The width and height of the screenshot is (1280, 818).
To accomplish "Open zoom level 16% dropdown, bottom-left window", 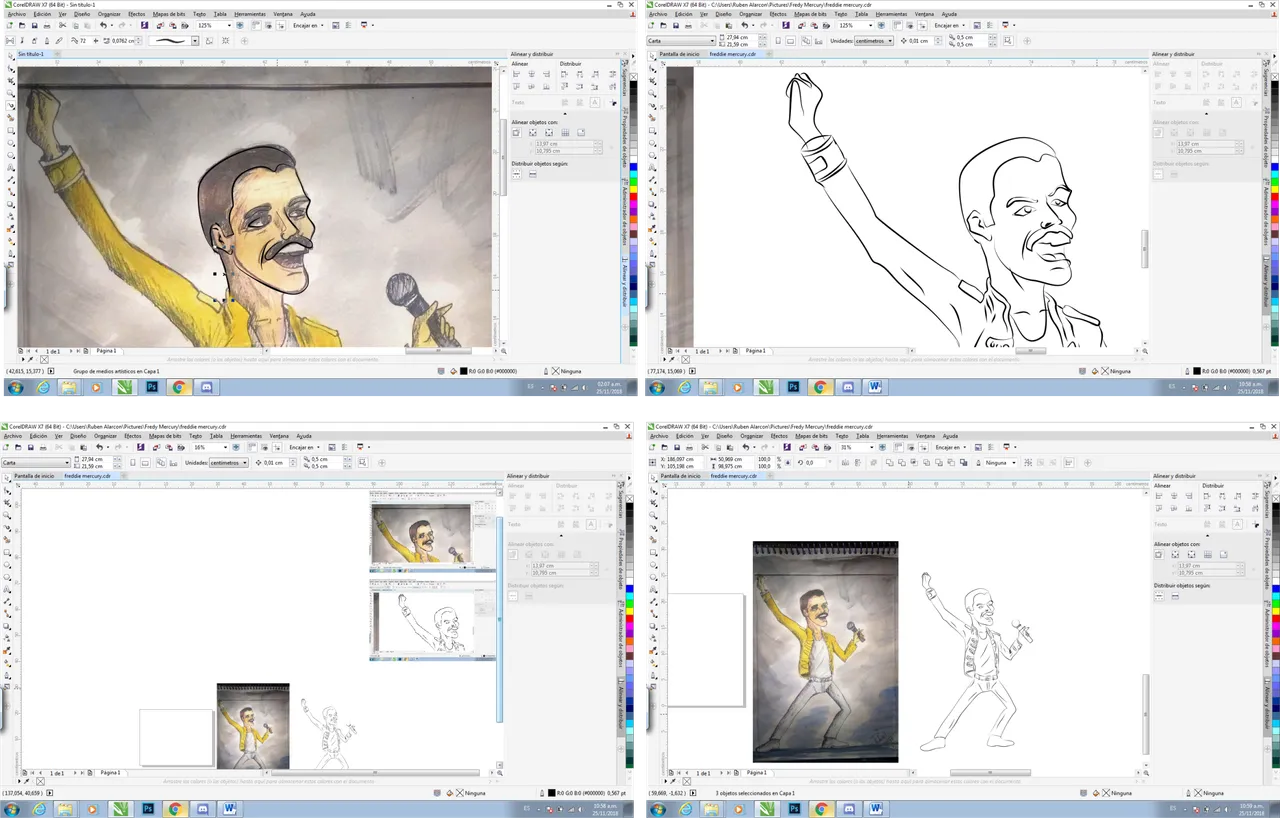I will [224, 447].
